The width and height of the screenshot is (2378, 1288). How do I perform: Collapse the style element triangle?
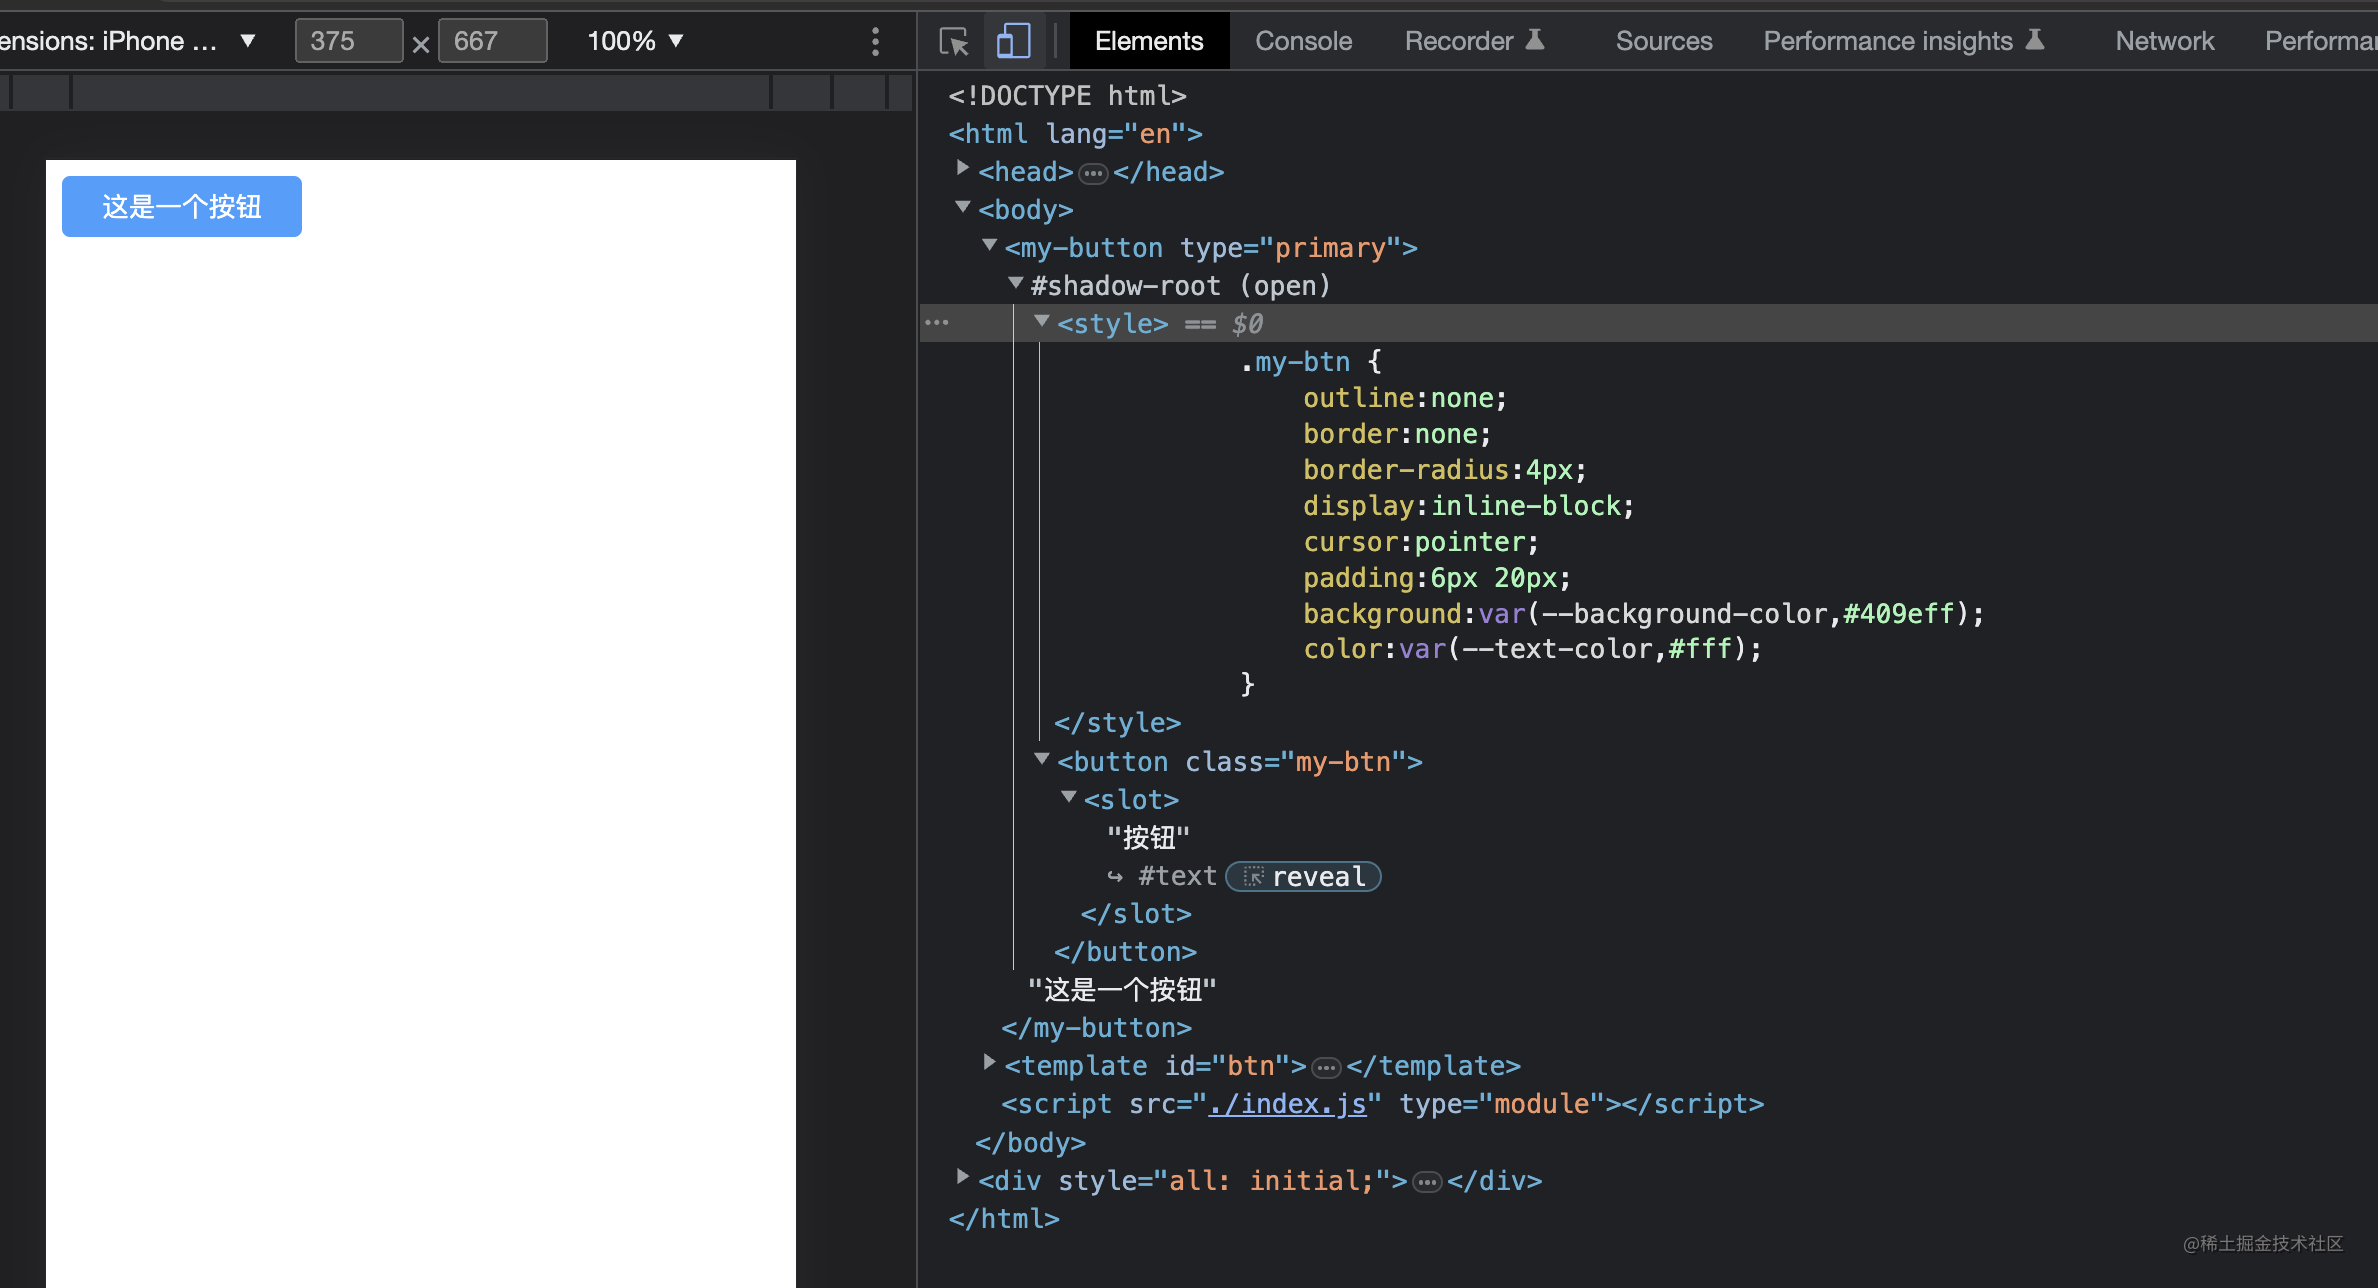point(1042,321)
